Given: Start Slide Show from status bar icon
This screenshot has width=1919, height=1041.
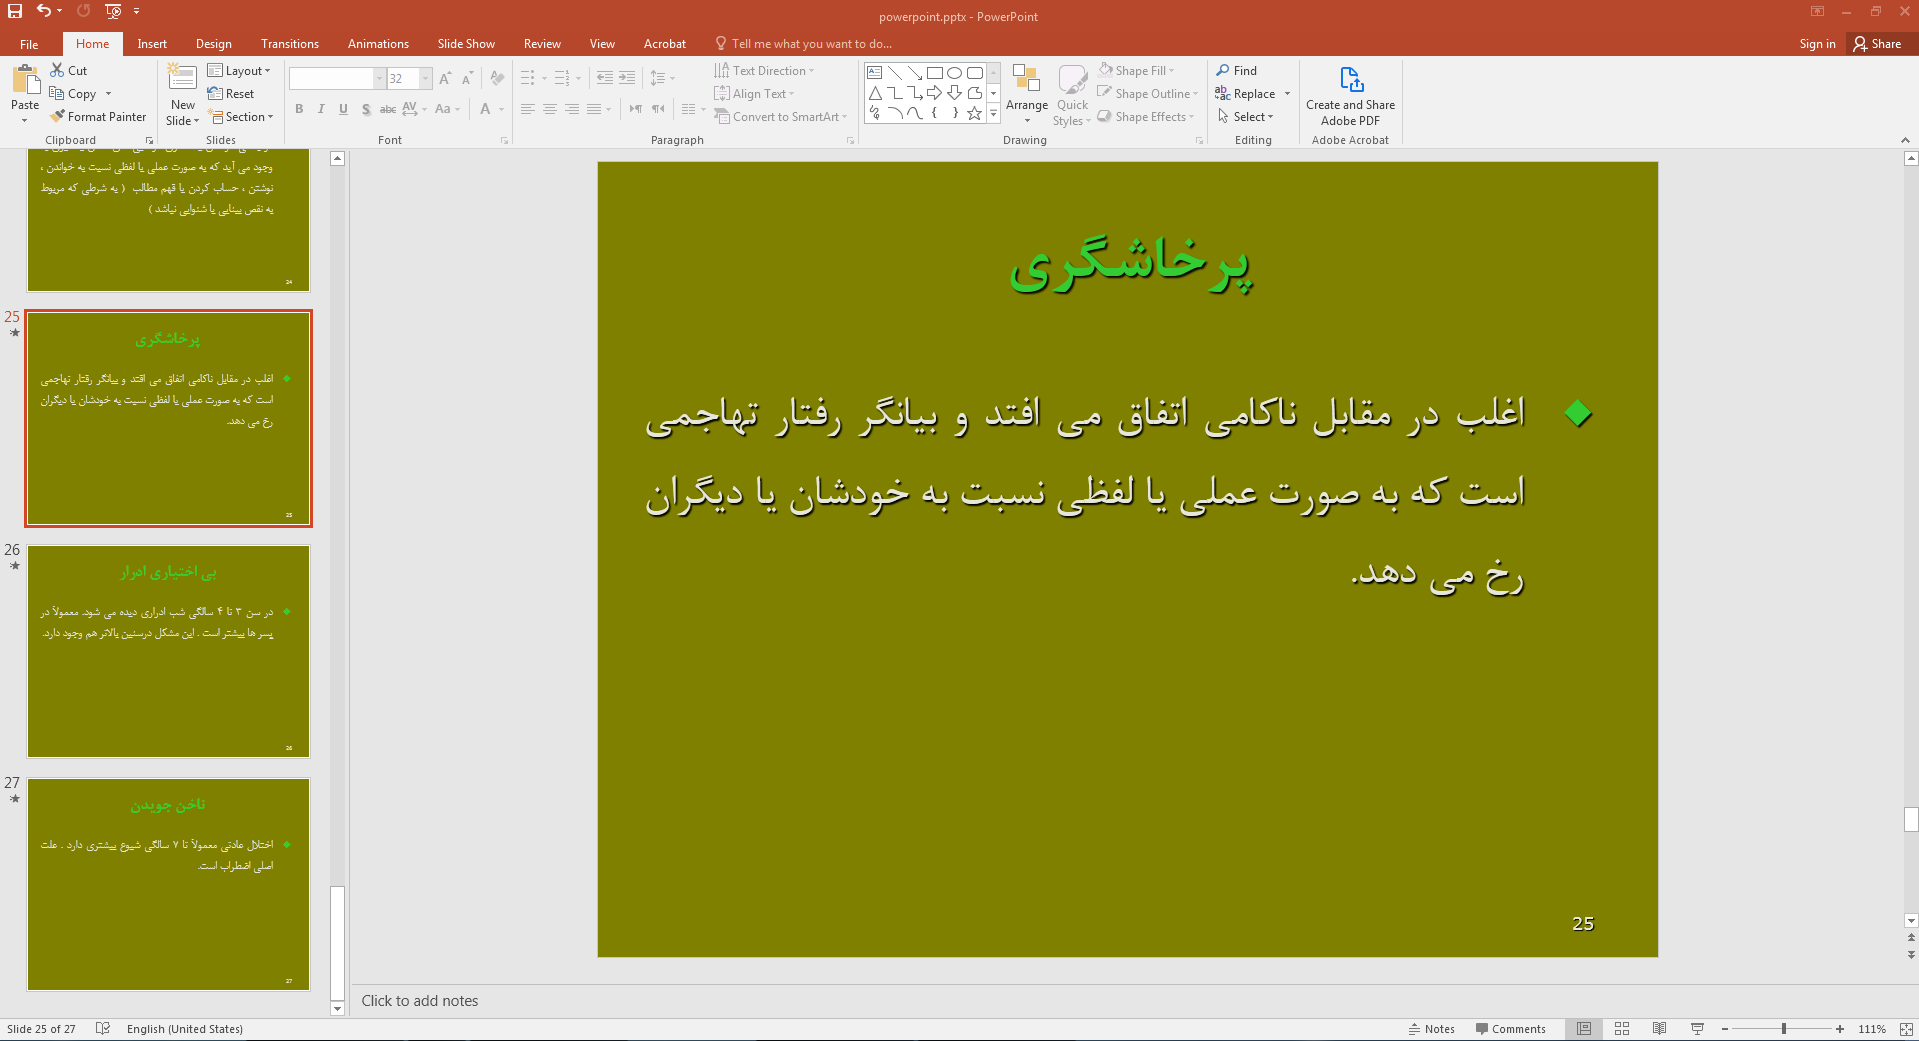Looking at the screenshot, I should tap(1697, 1029).
